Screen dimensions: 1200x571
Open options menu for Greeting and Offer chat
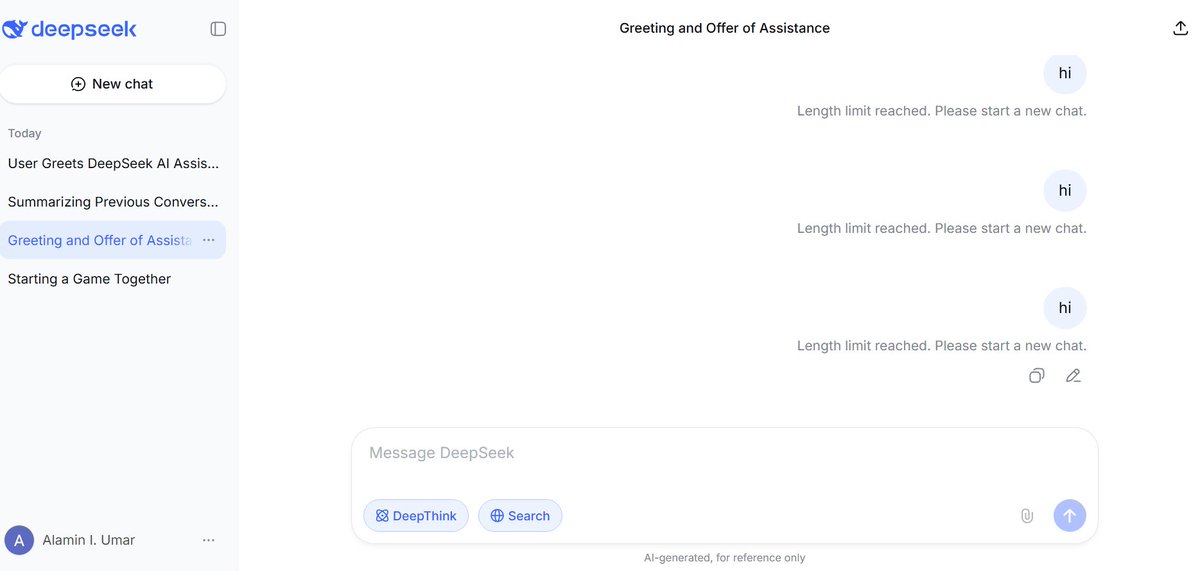point(209,240)
